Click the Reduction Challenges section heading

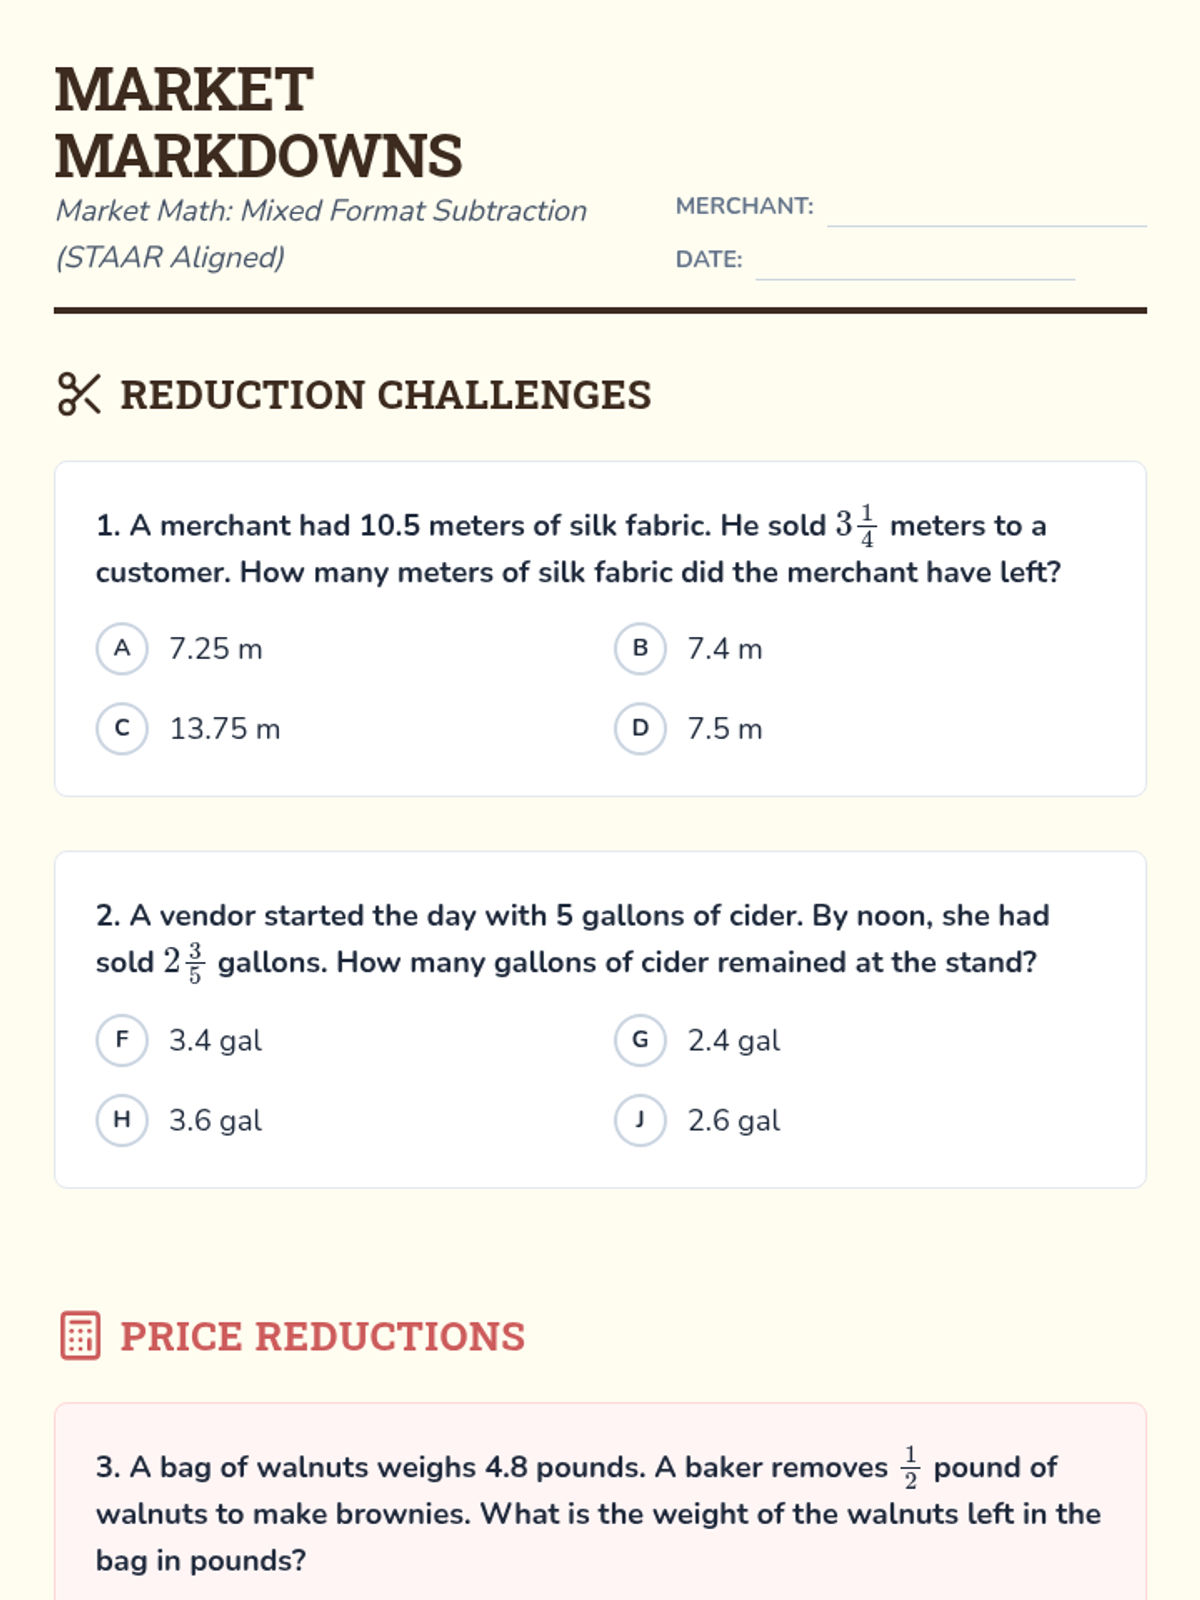385,395
